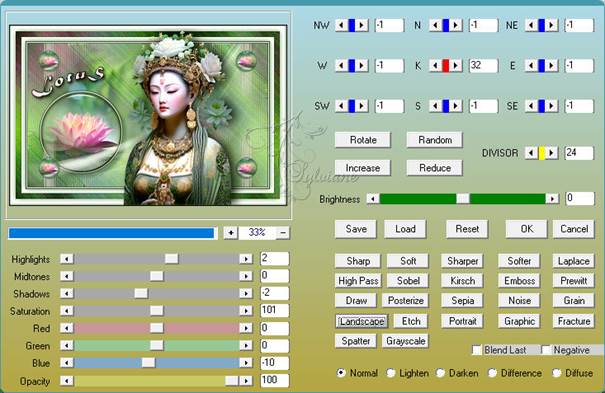The width and height of the screenshot is (605, 393).
Task: Click the SE right arrow
Action: point(552,106)
